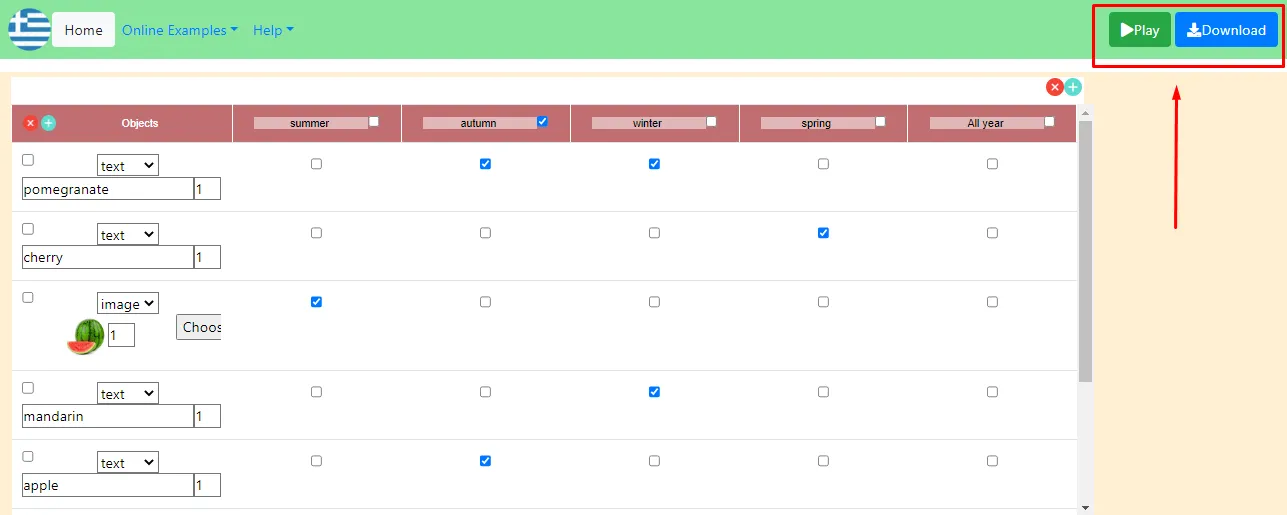Click the teal add icon in Objects header
The width and height of the screenshot is (1287, 515).
coord(48,123)
